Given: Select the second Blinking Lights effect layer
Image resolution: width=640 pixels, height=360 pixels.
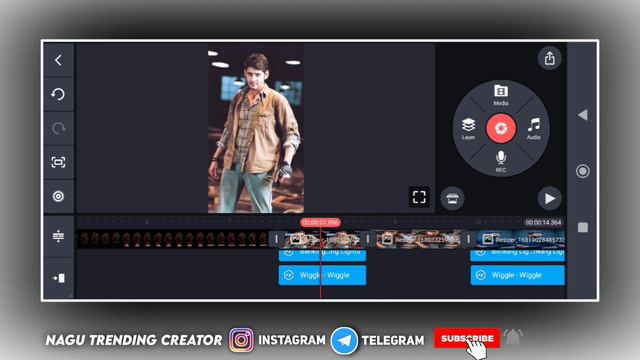Looking at the screenshot, I should 518,255.
